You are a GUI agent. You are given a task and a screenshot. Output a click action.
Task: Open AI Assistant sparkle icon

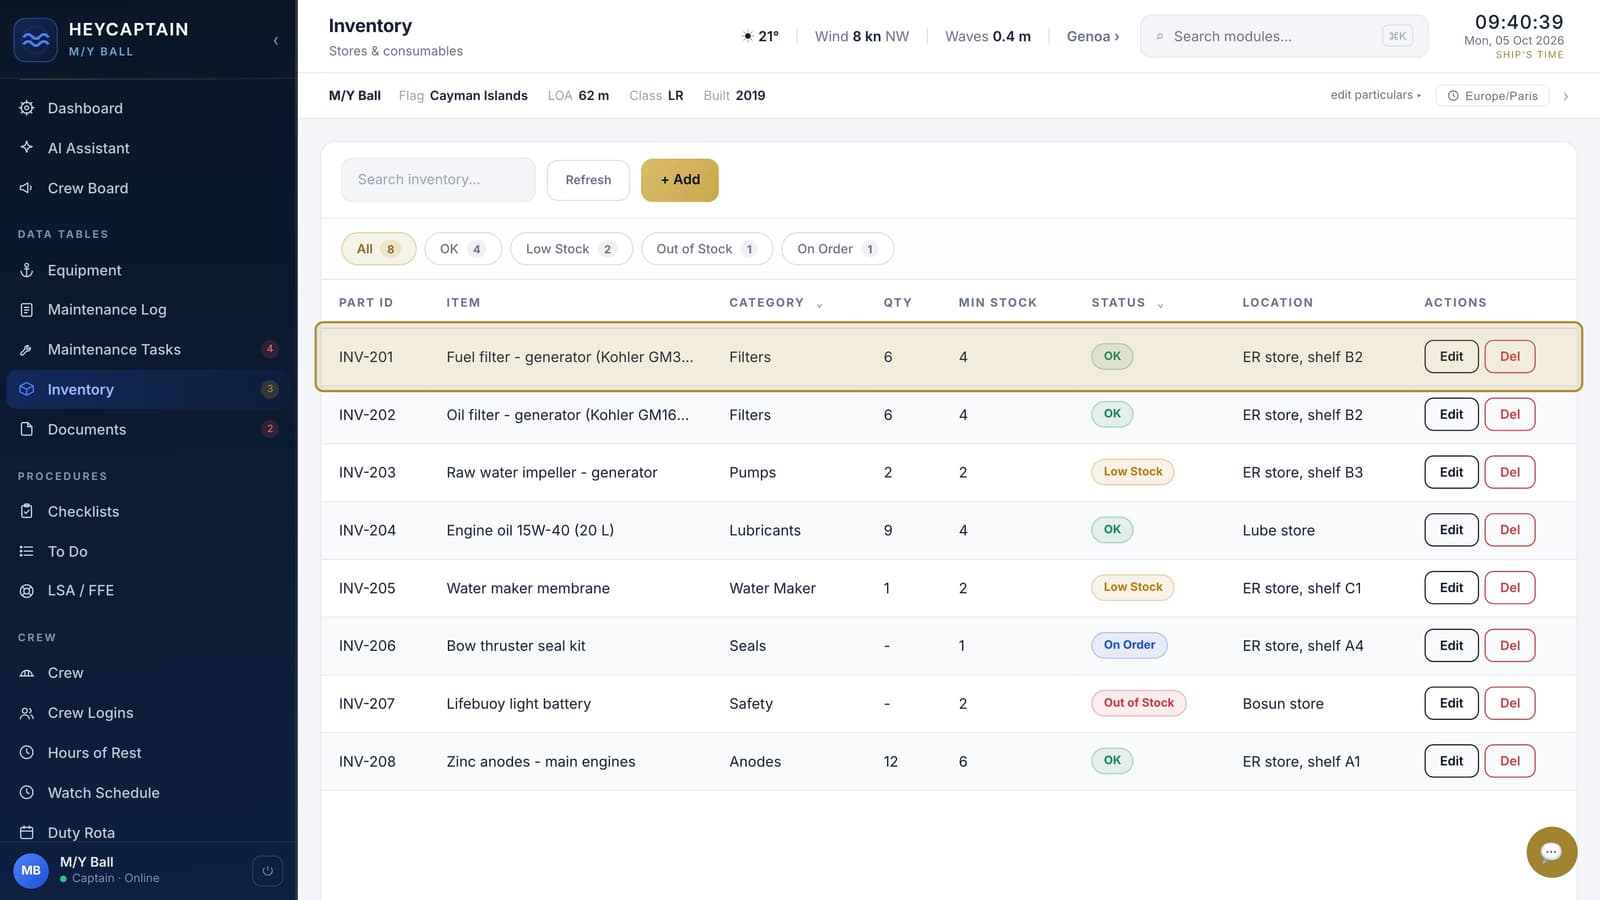coord(27,148)
